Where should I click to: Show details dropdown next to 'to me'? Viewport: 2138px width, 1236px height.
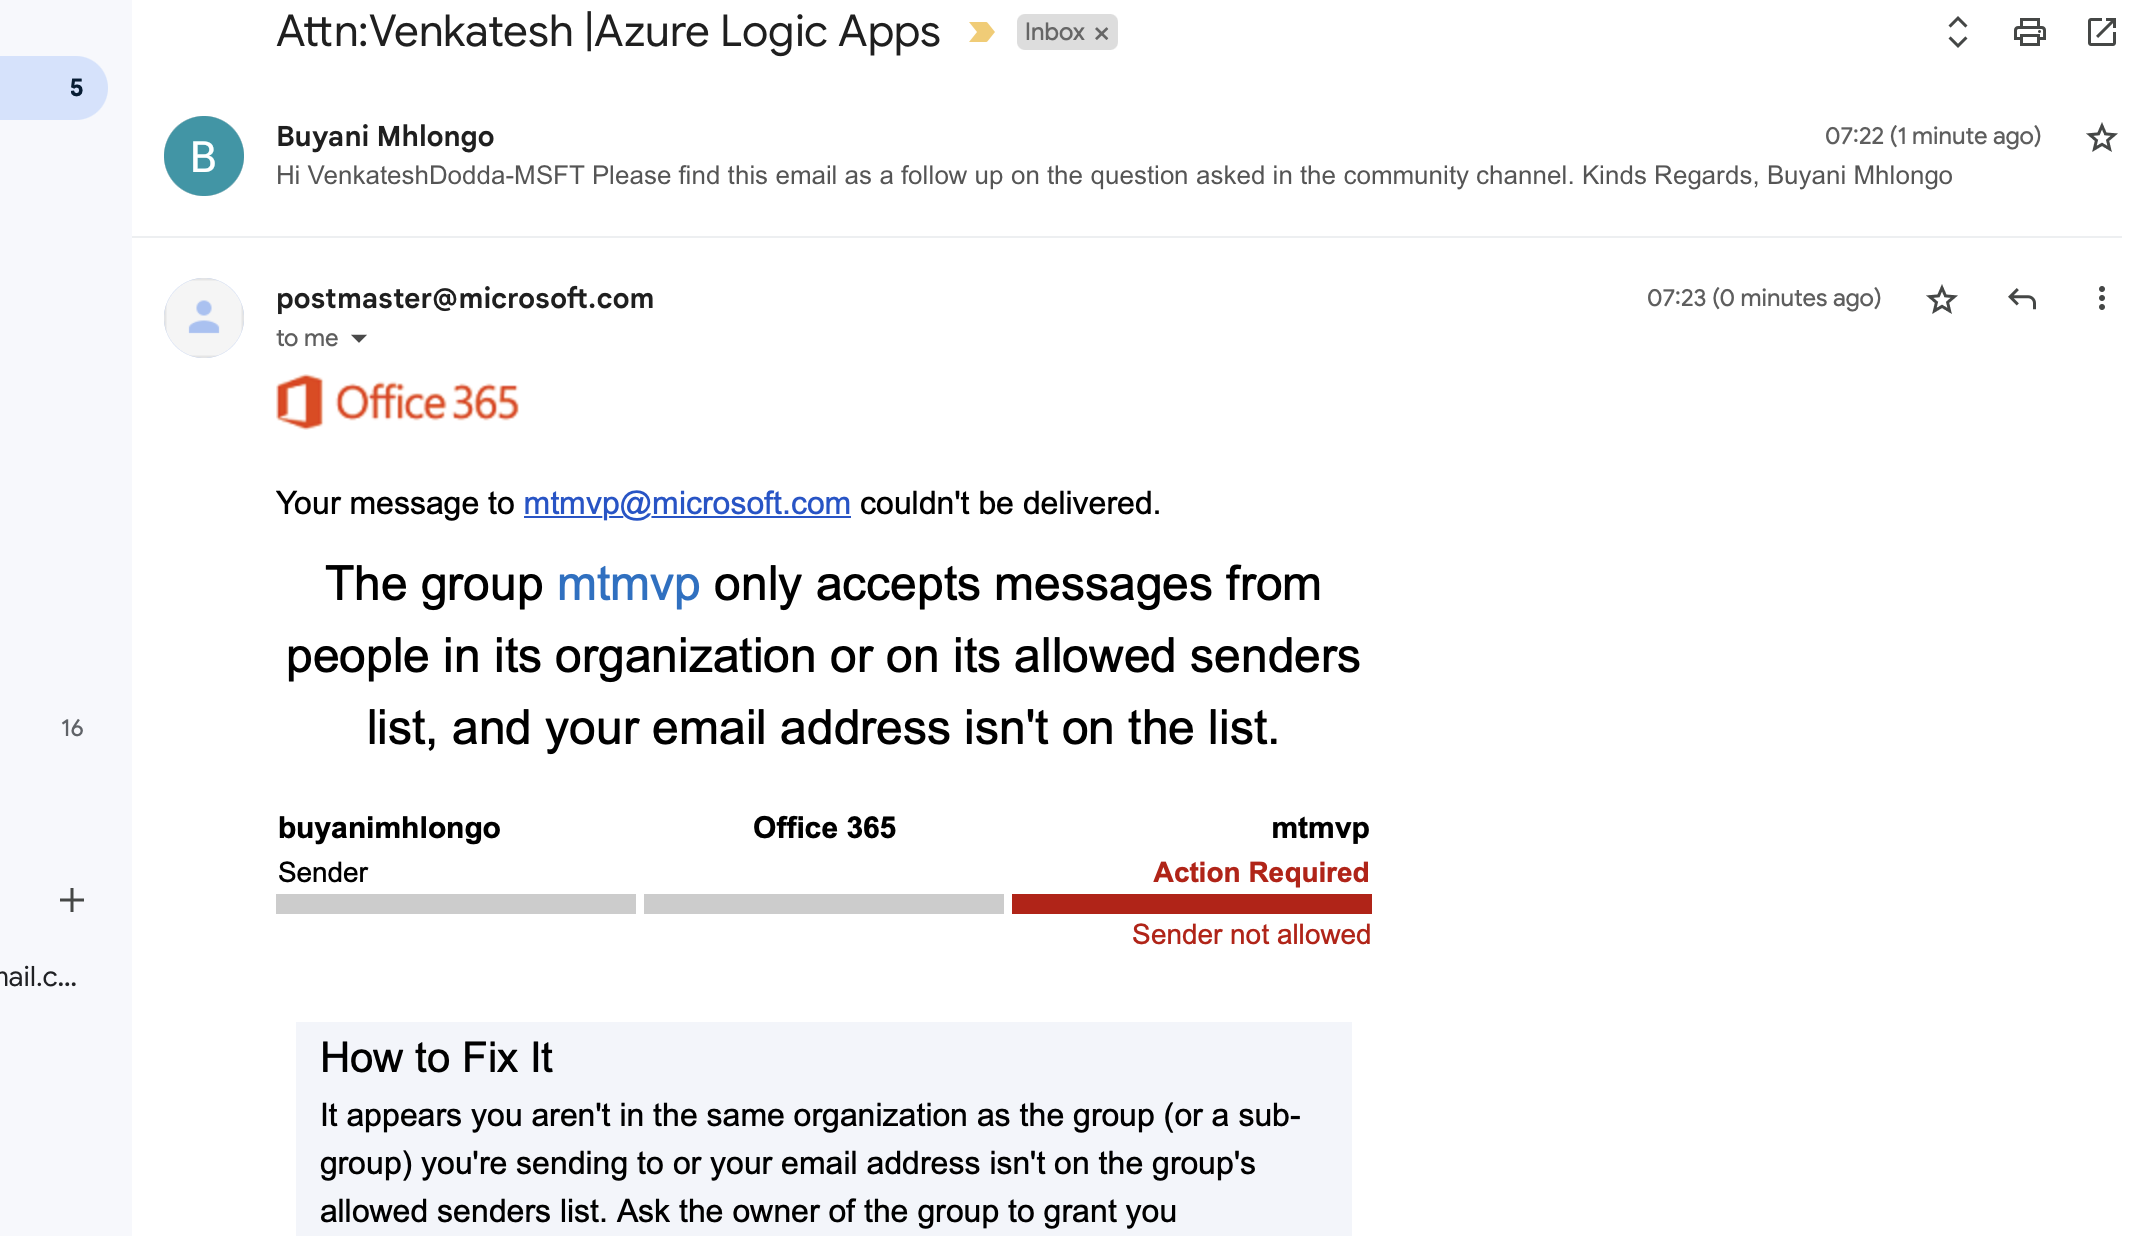coord(359,339)
